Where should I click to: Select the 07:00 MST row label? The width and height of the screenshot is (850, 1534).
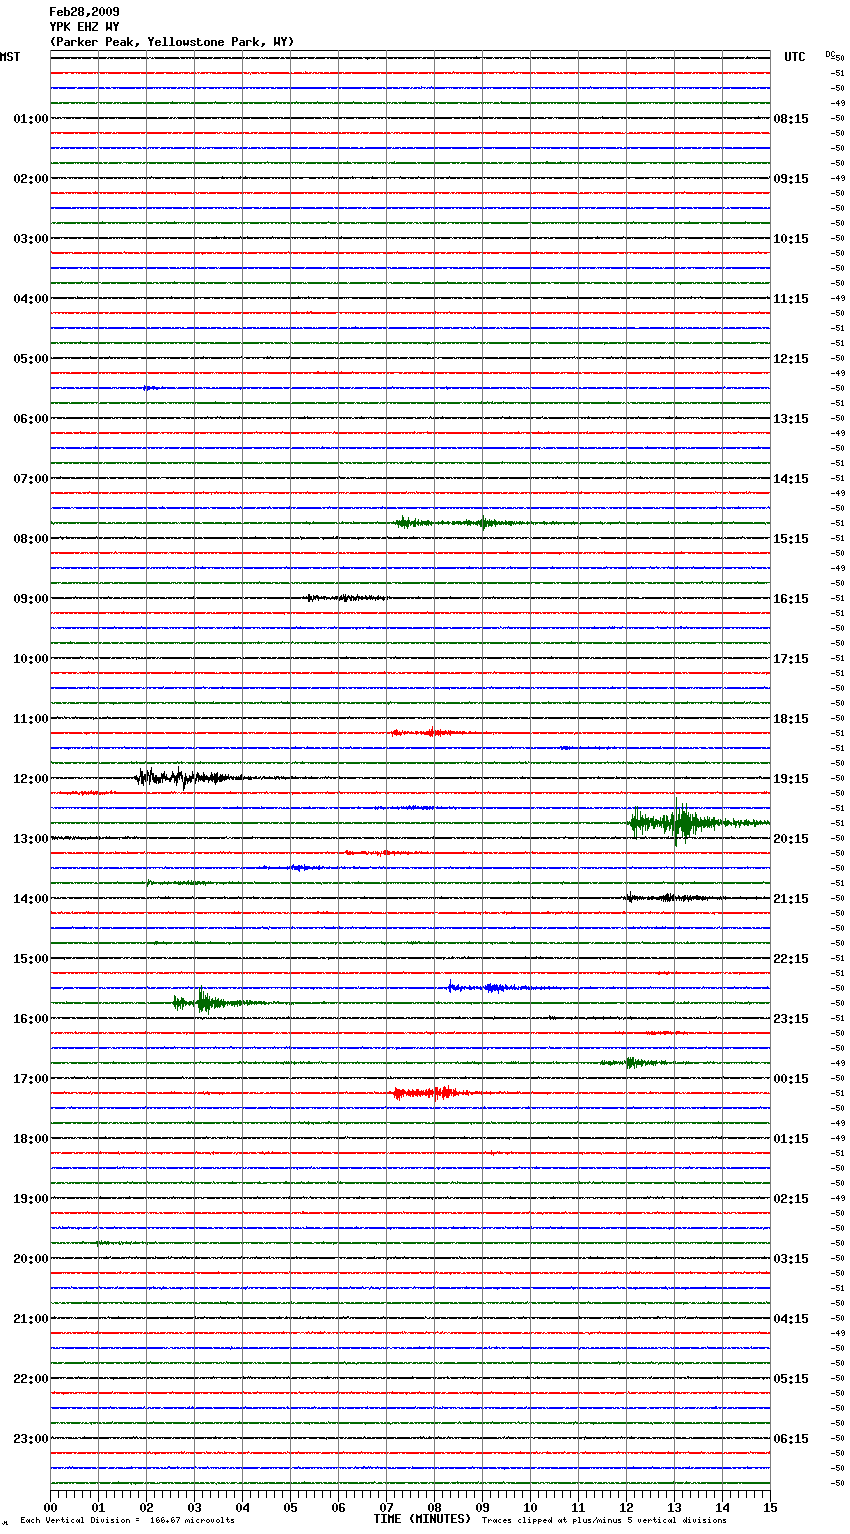31,479
